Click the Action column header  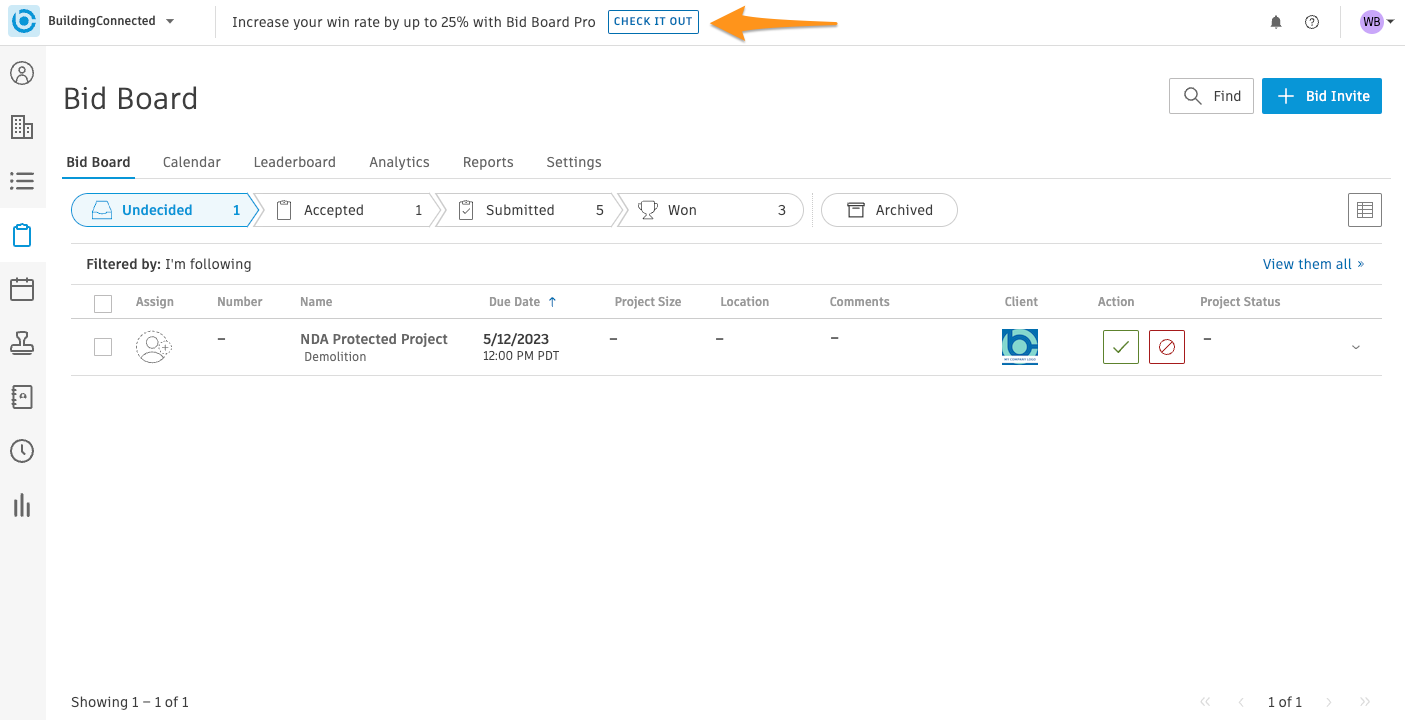(x=1116, y=302)
